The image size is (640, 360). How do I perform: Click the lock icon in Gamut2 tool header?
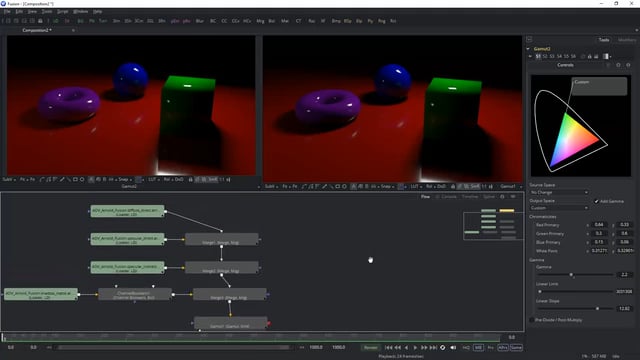click(x=589, y=56)
